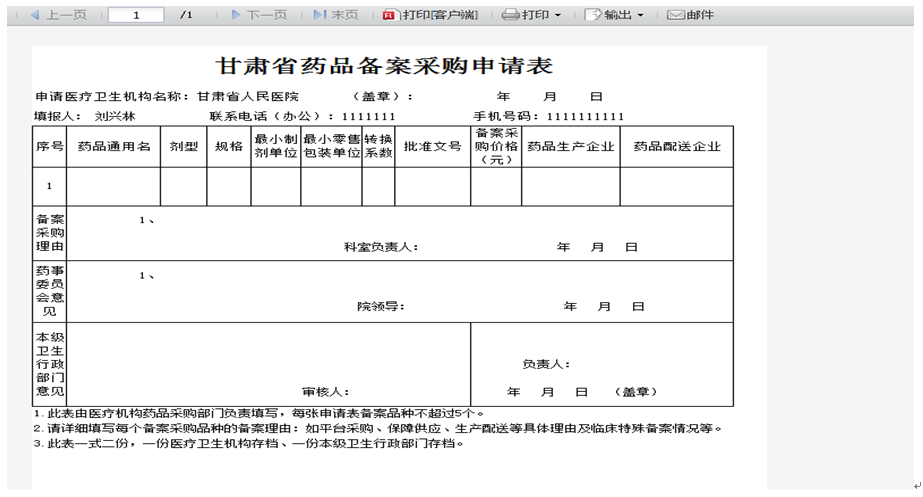Screen dimensions: 923x497
Task: Click the 审核人 label
Action: pos(326,392)
